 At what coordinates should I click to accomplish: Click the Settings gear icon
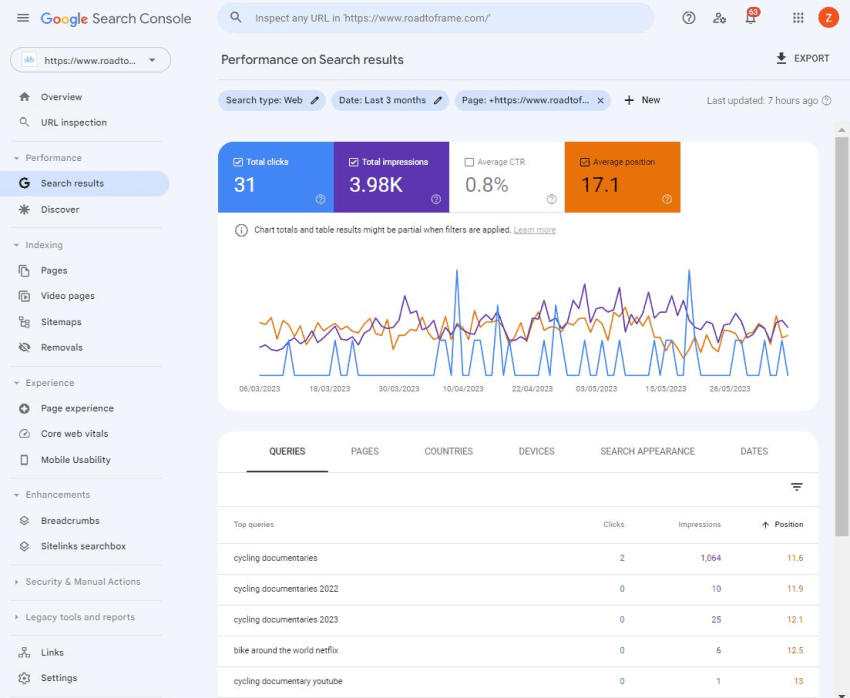24,678
